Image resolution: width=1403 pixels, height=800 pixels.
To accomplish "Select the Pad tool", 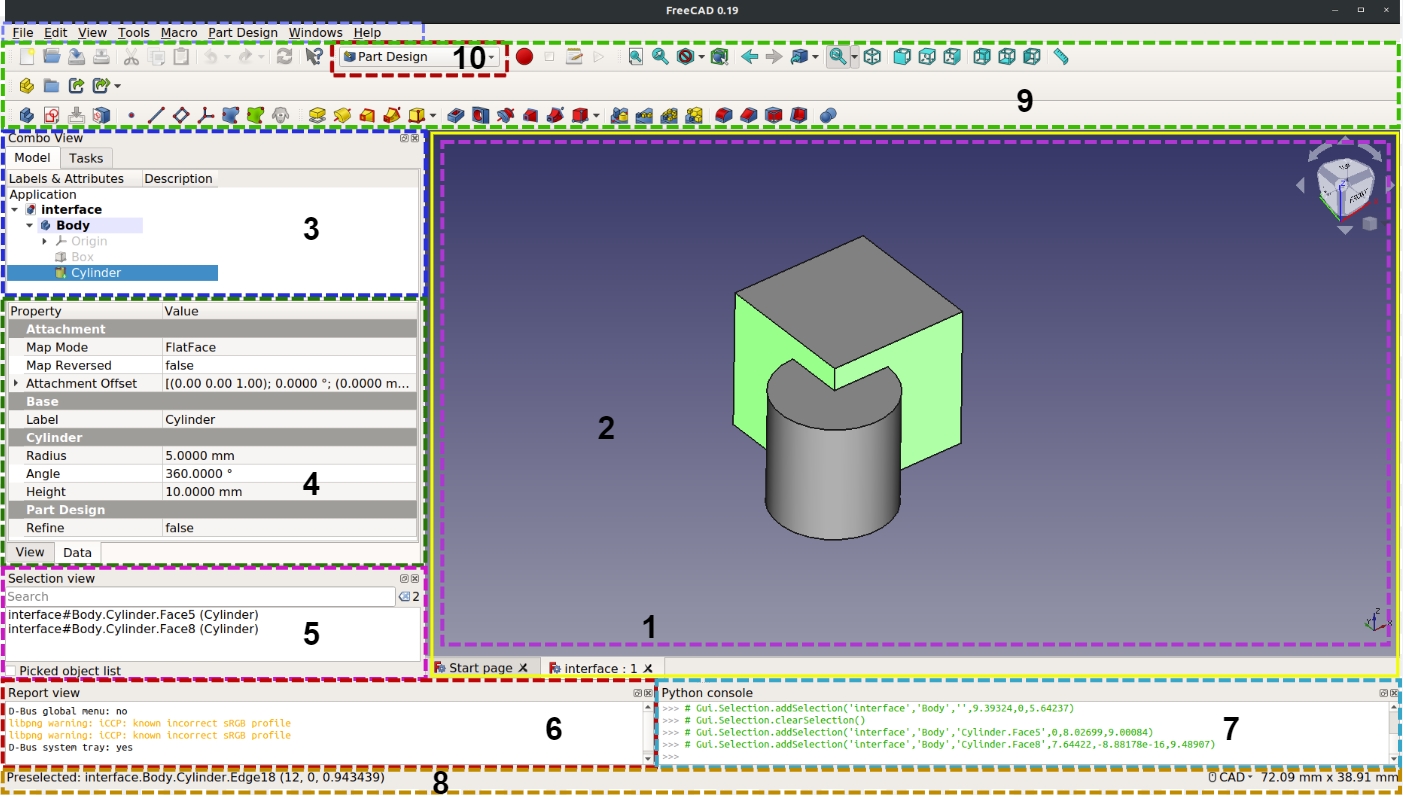I will point(317,115).
